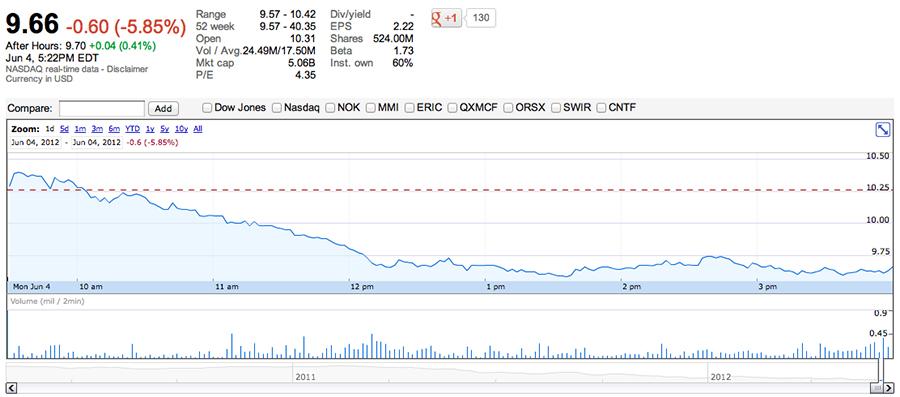This screenshot has height=397, width=900.
Task: Switch zoom to 1m
Action: point(80,129)
